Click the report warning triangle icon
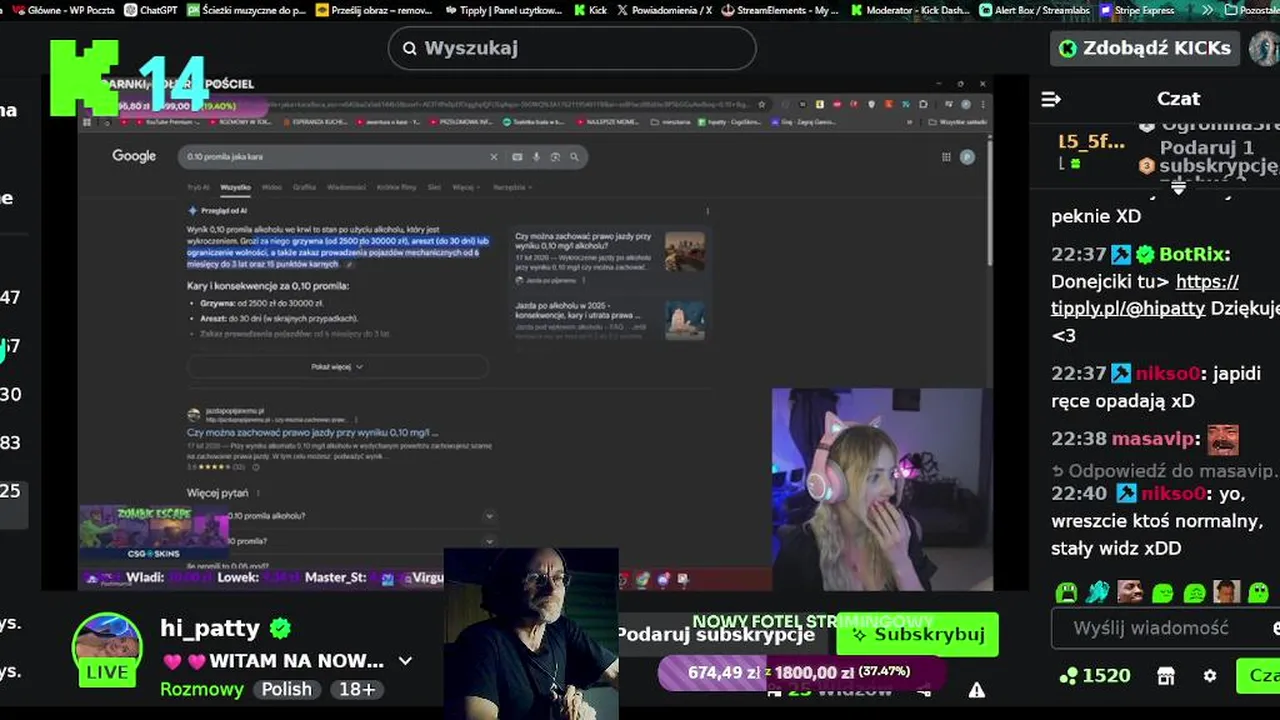 point(977,690)
